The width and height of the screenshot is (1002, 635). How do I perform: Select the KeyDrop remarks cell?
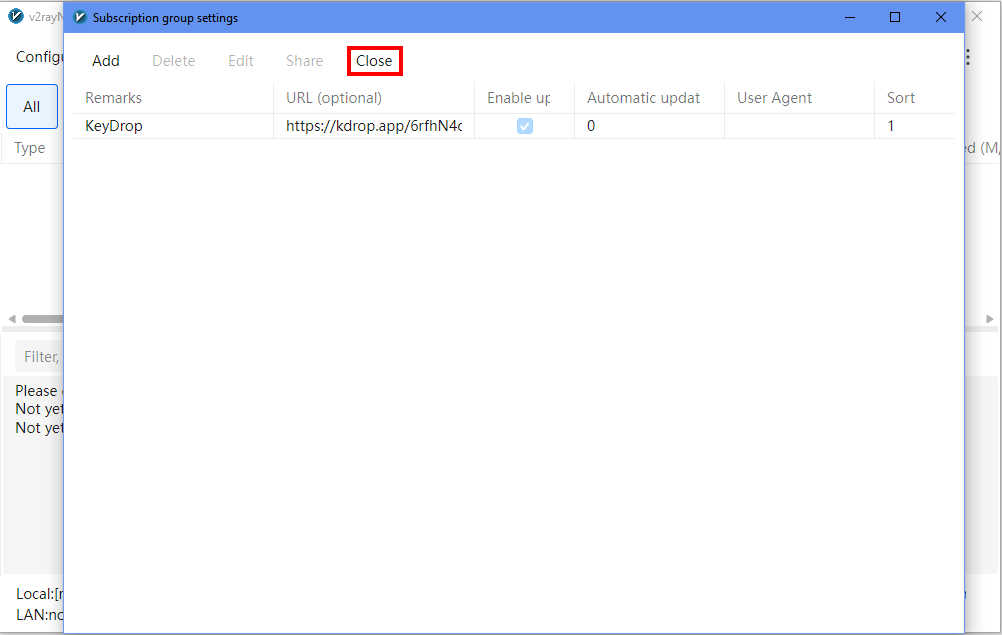(x=114, y=126)
